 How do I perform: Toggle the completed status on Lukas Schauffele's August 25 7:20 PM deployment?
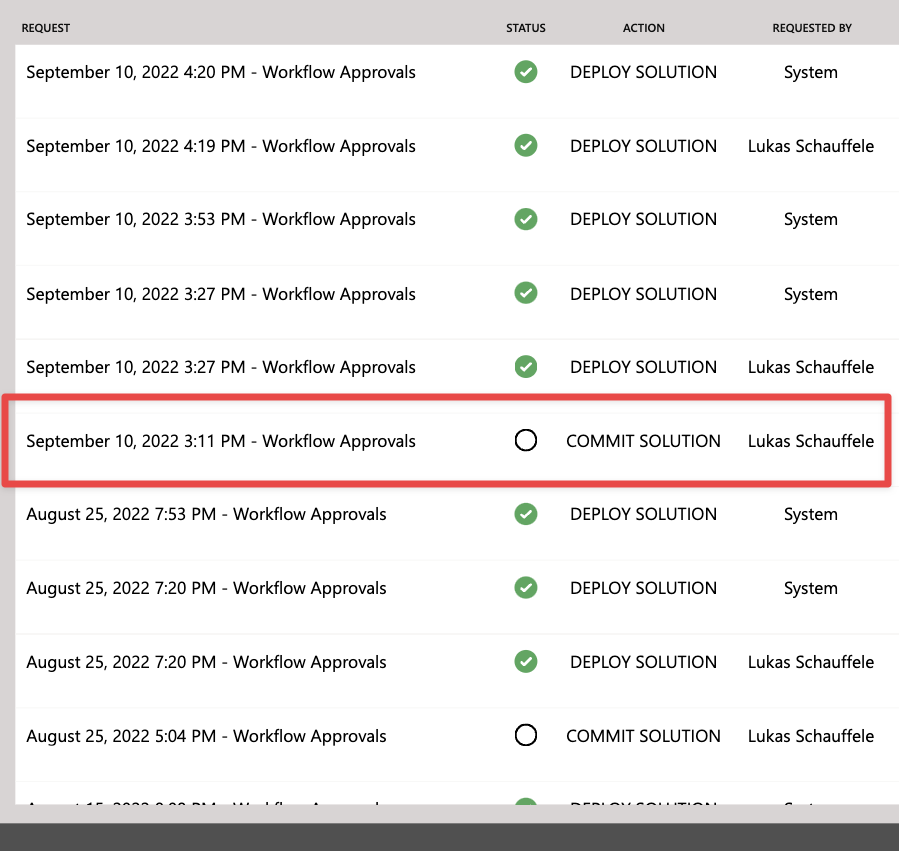(526, 662)
